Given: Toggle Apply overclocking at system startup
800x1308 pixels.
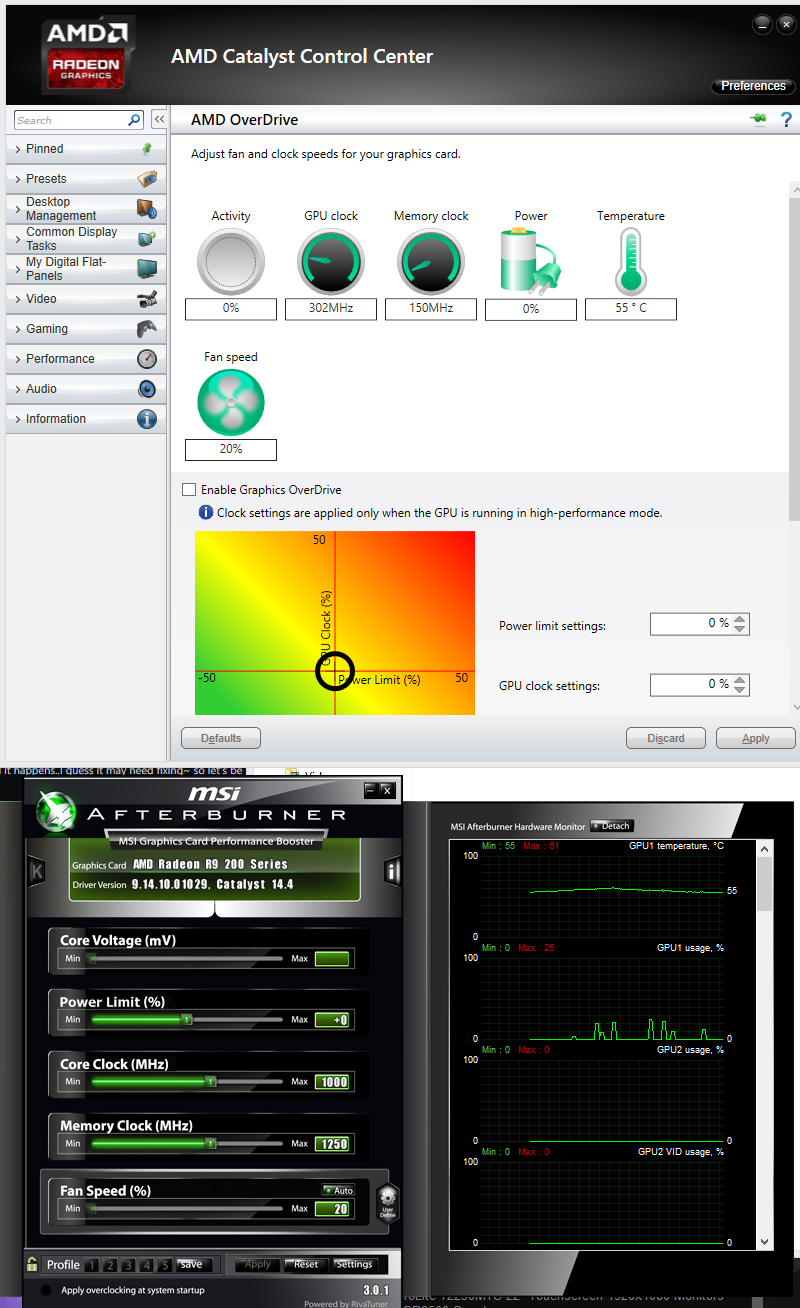Looking at the screenshot, I should click(x=46, y=1290).
